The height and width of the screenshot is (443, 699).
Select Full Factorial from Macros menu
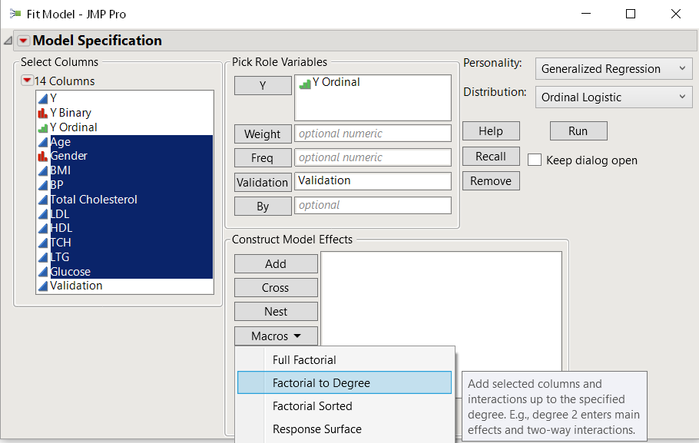pyautogui.click(x=304, y=360)
